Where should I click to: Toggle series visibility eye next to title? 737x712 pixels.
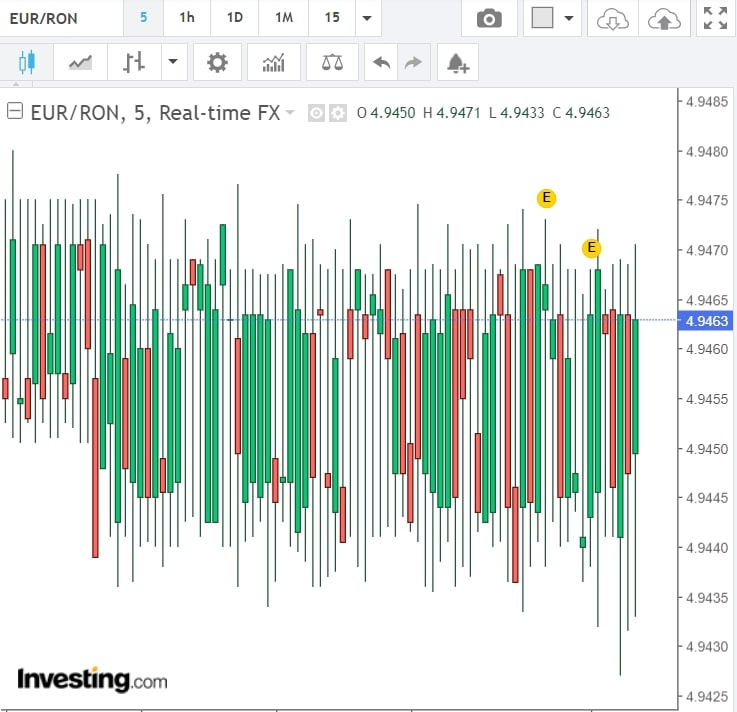pyautogui.click(x=316, y=113)
